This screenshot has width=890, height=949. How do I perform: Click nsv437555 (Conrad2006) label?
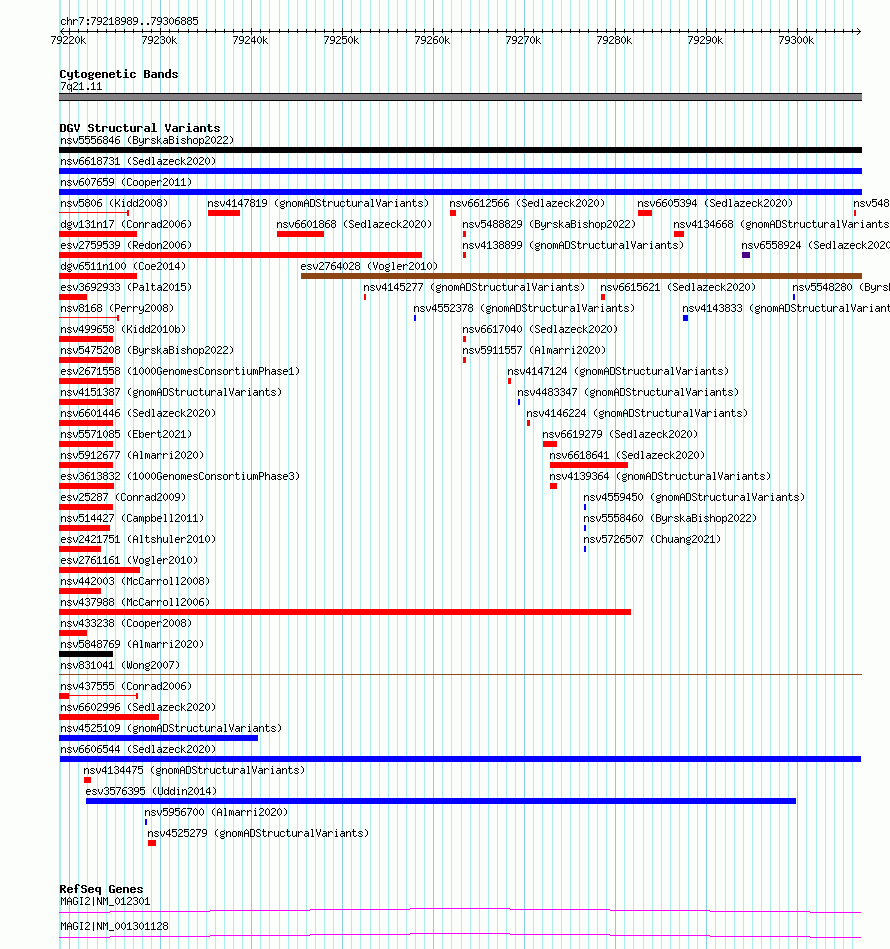(126, 686)
